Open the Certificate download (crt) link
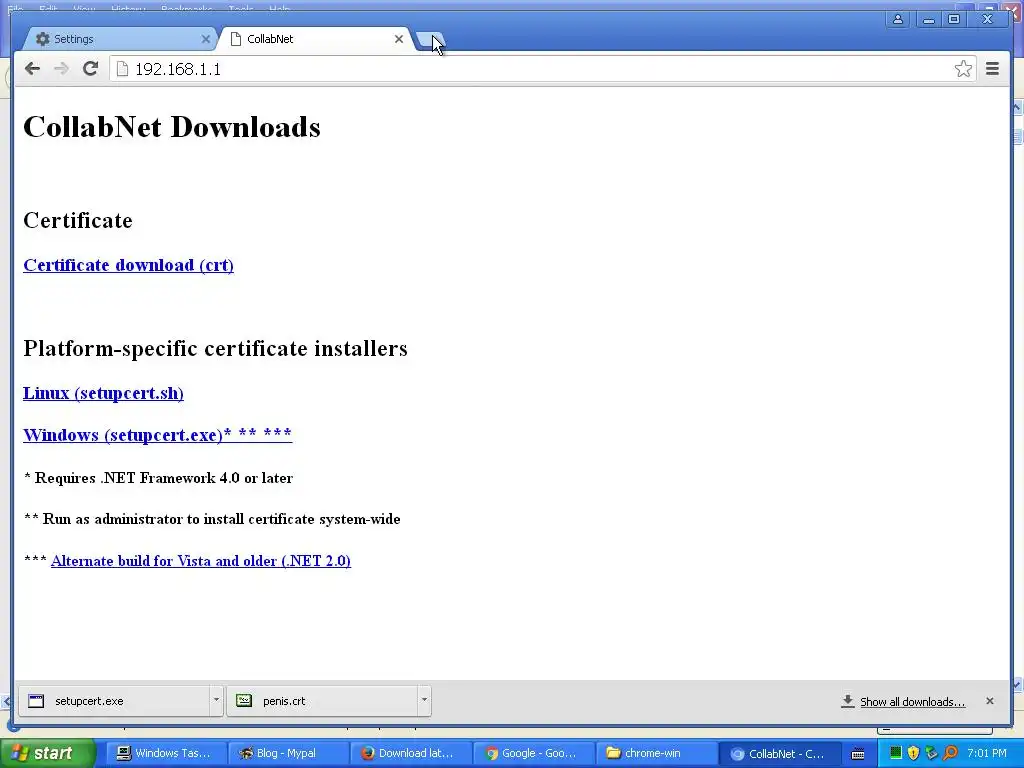Viewport: 1024px width, 768px height. tap(128, 265)
